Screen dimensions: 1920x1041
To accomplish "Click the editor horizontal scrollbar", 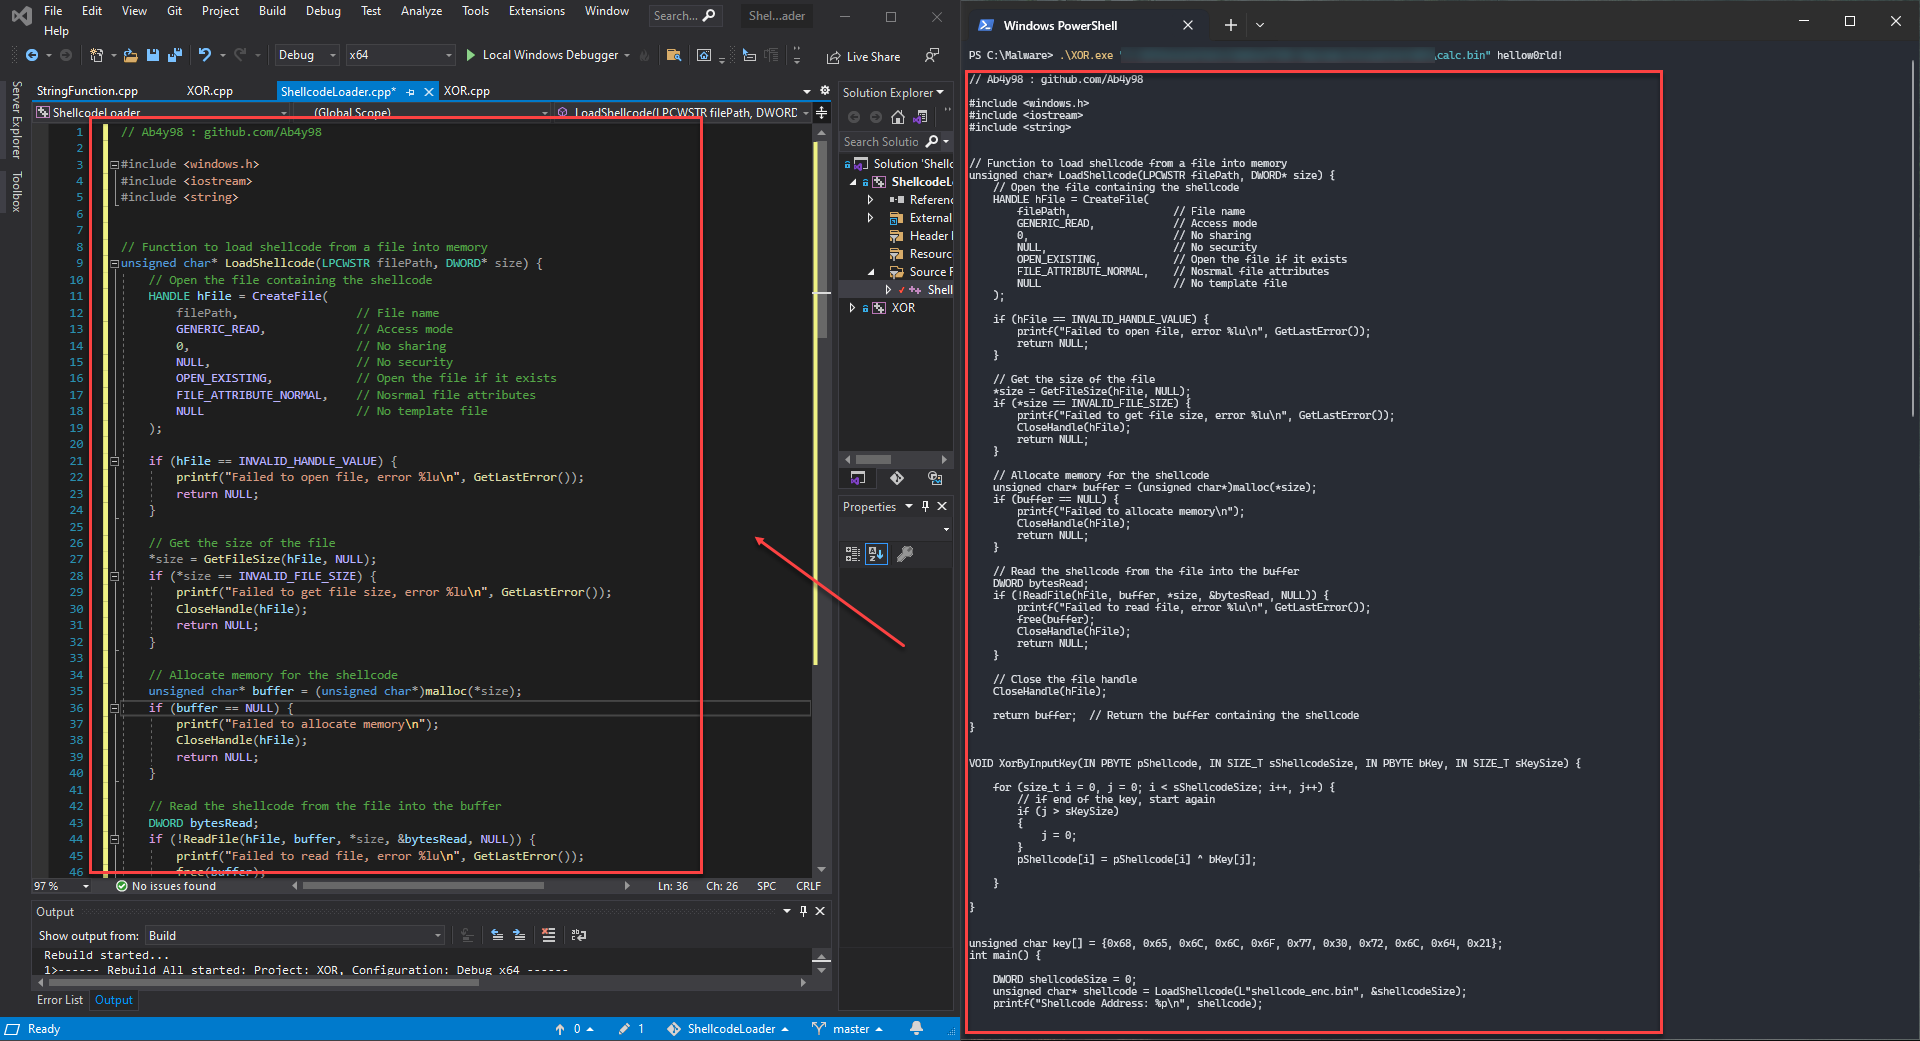I will [x=423, y=885].
